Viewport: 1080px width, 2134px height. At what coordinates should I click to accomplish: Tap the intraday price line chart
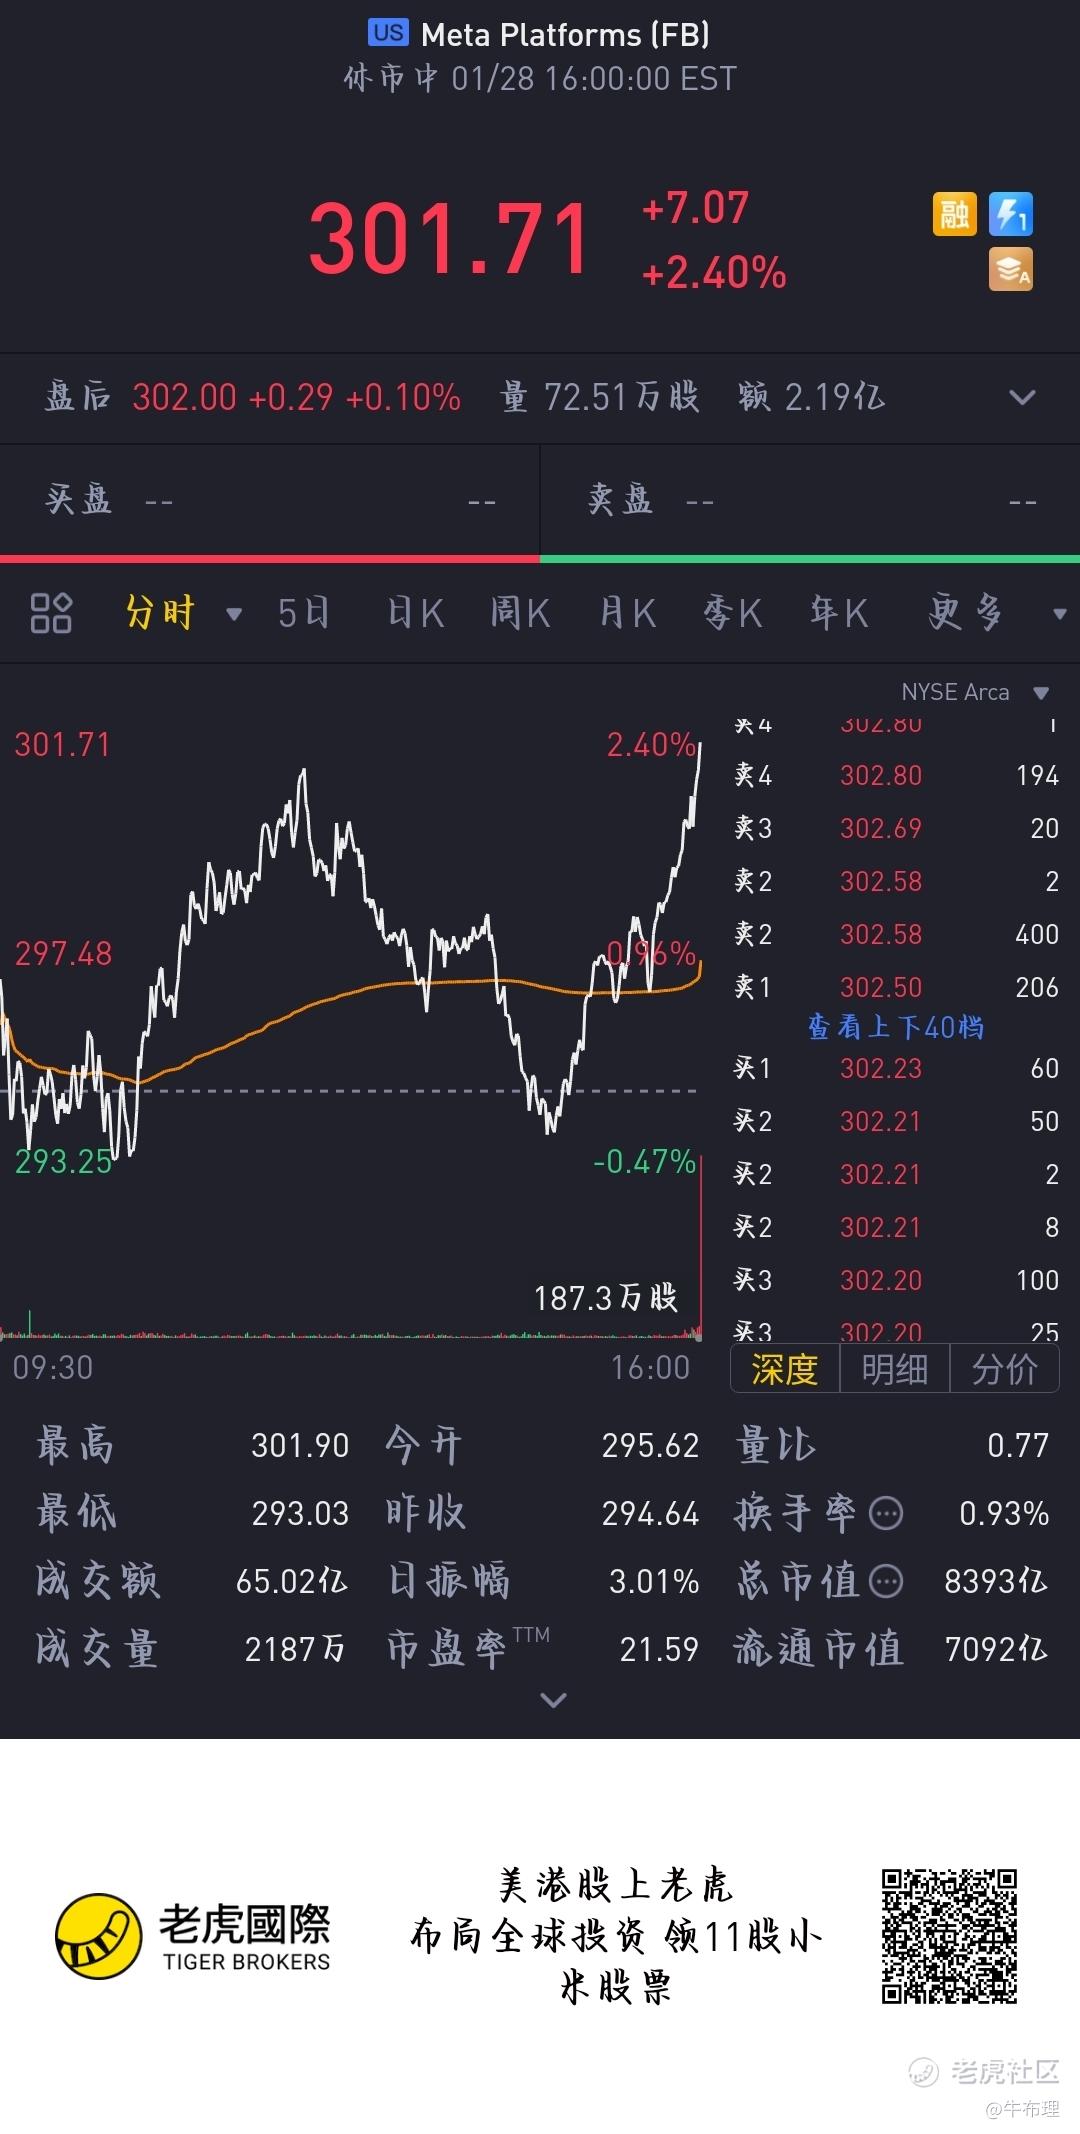pos(350,950)
